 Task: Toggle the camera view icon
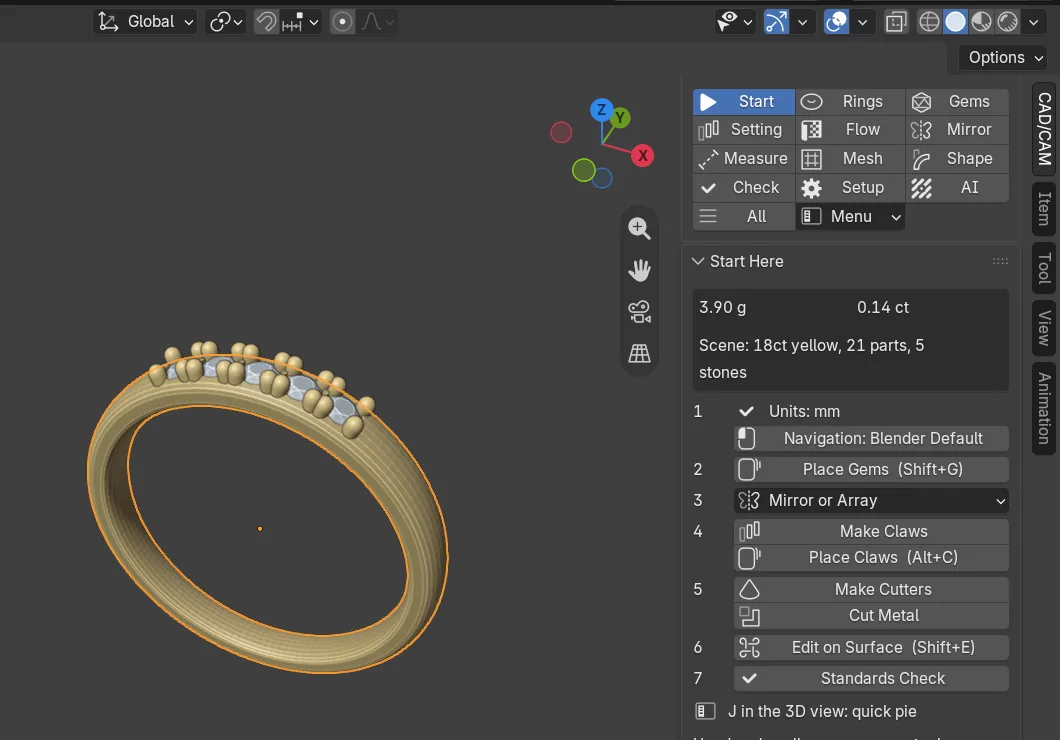pos(639,312)
